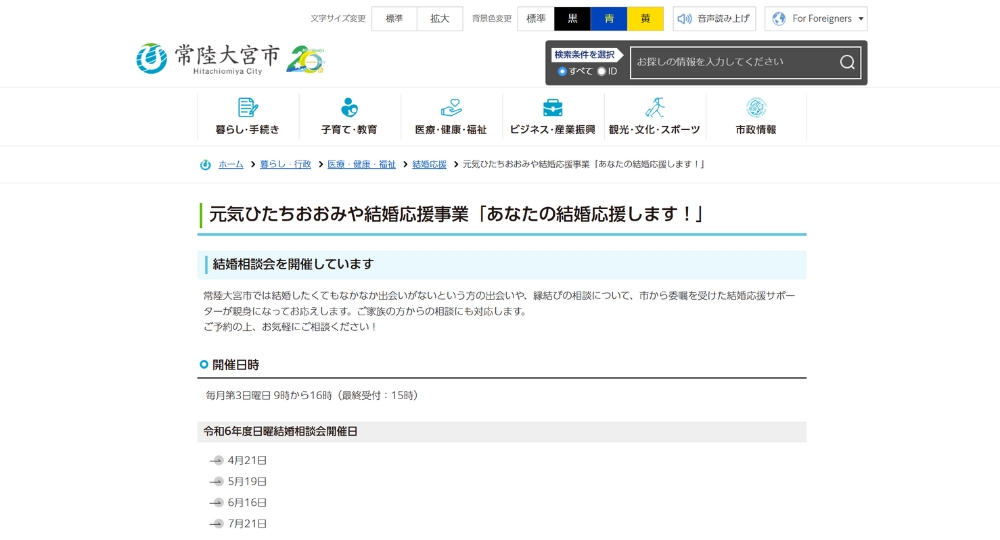1000x540 pixels.
Task: Reset text size to 標準
Action: pos(394,19)
